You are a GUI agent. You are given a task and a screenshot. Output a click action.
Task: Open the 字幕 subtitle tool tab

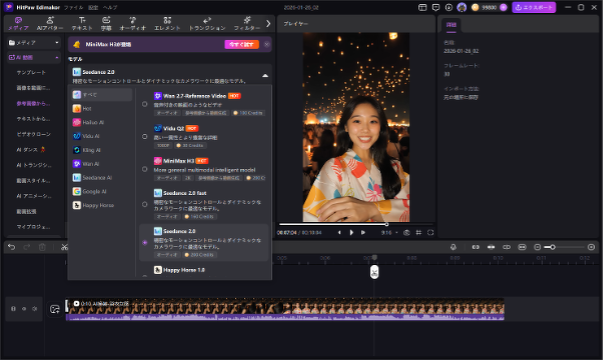pos(106,24)
